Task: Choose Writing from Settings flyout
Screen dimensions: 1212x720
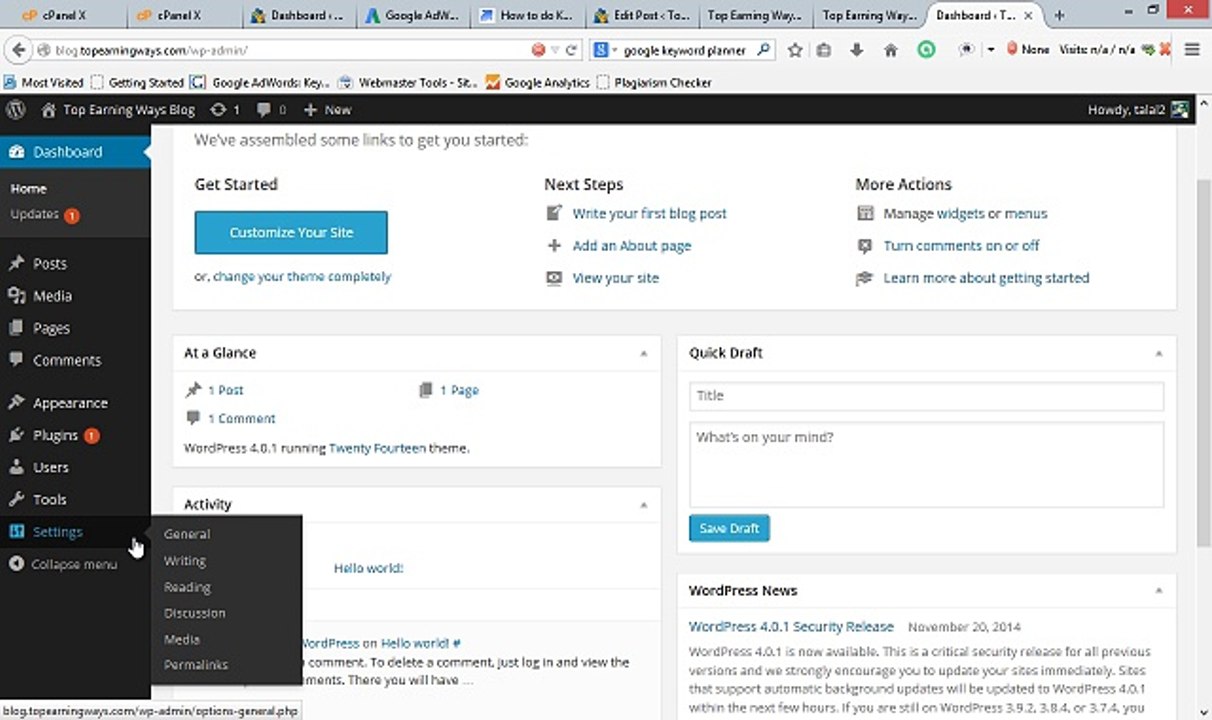Action: (x=185, y=561)
